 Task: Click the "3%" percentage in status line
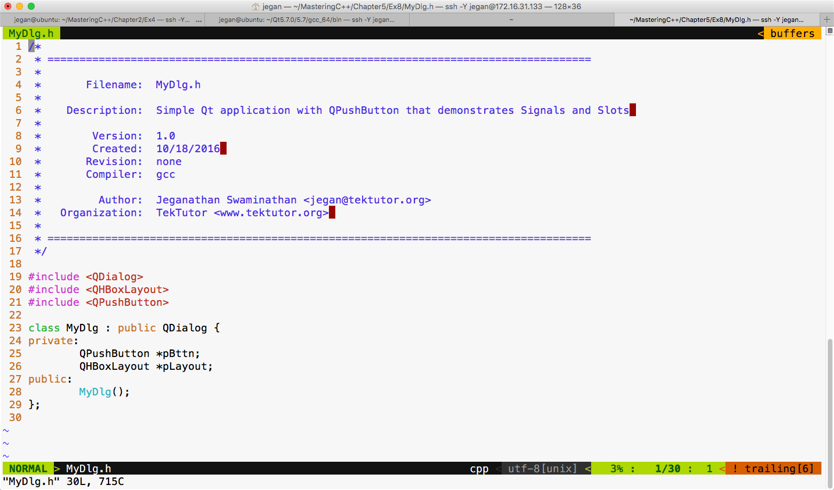[x=616, y=468]
